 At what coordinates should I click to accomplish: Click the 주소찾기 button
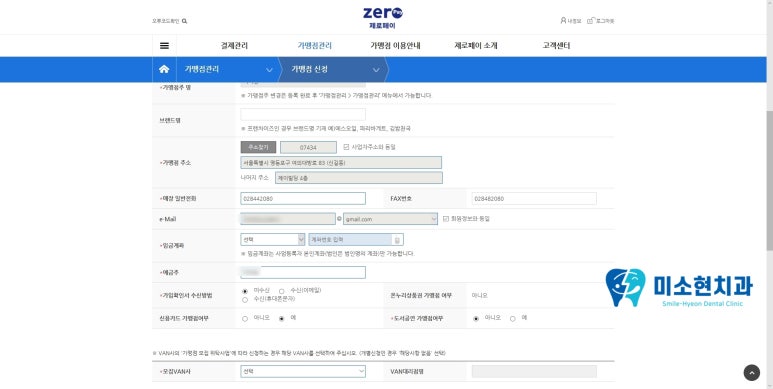(x=258, y=147)
